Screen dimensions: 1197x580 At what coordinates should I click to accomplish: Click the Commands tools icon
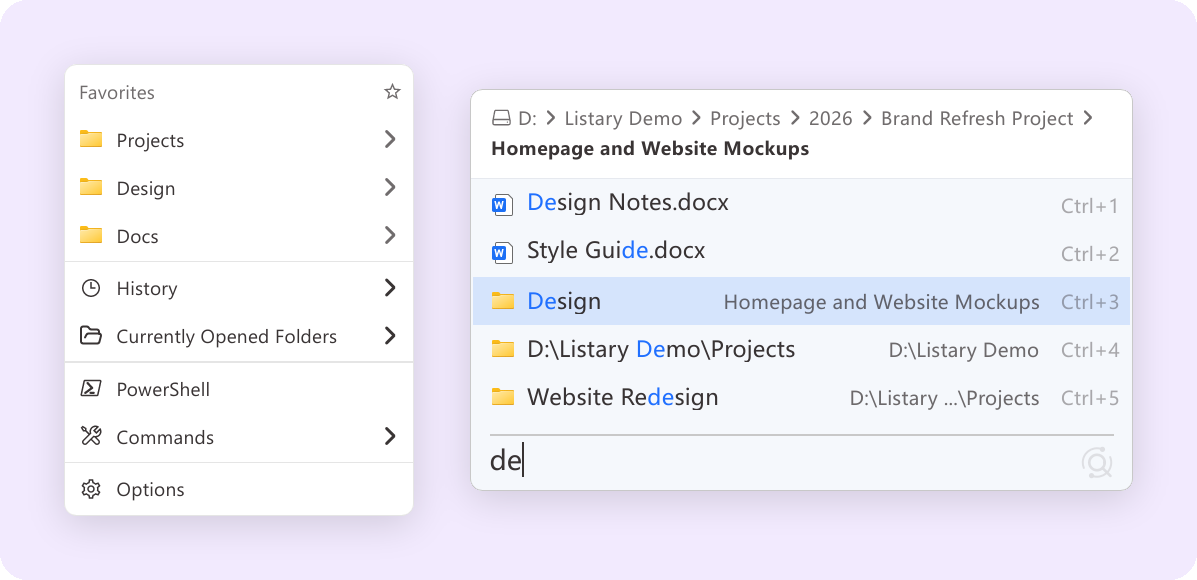[x=91, y=437]
